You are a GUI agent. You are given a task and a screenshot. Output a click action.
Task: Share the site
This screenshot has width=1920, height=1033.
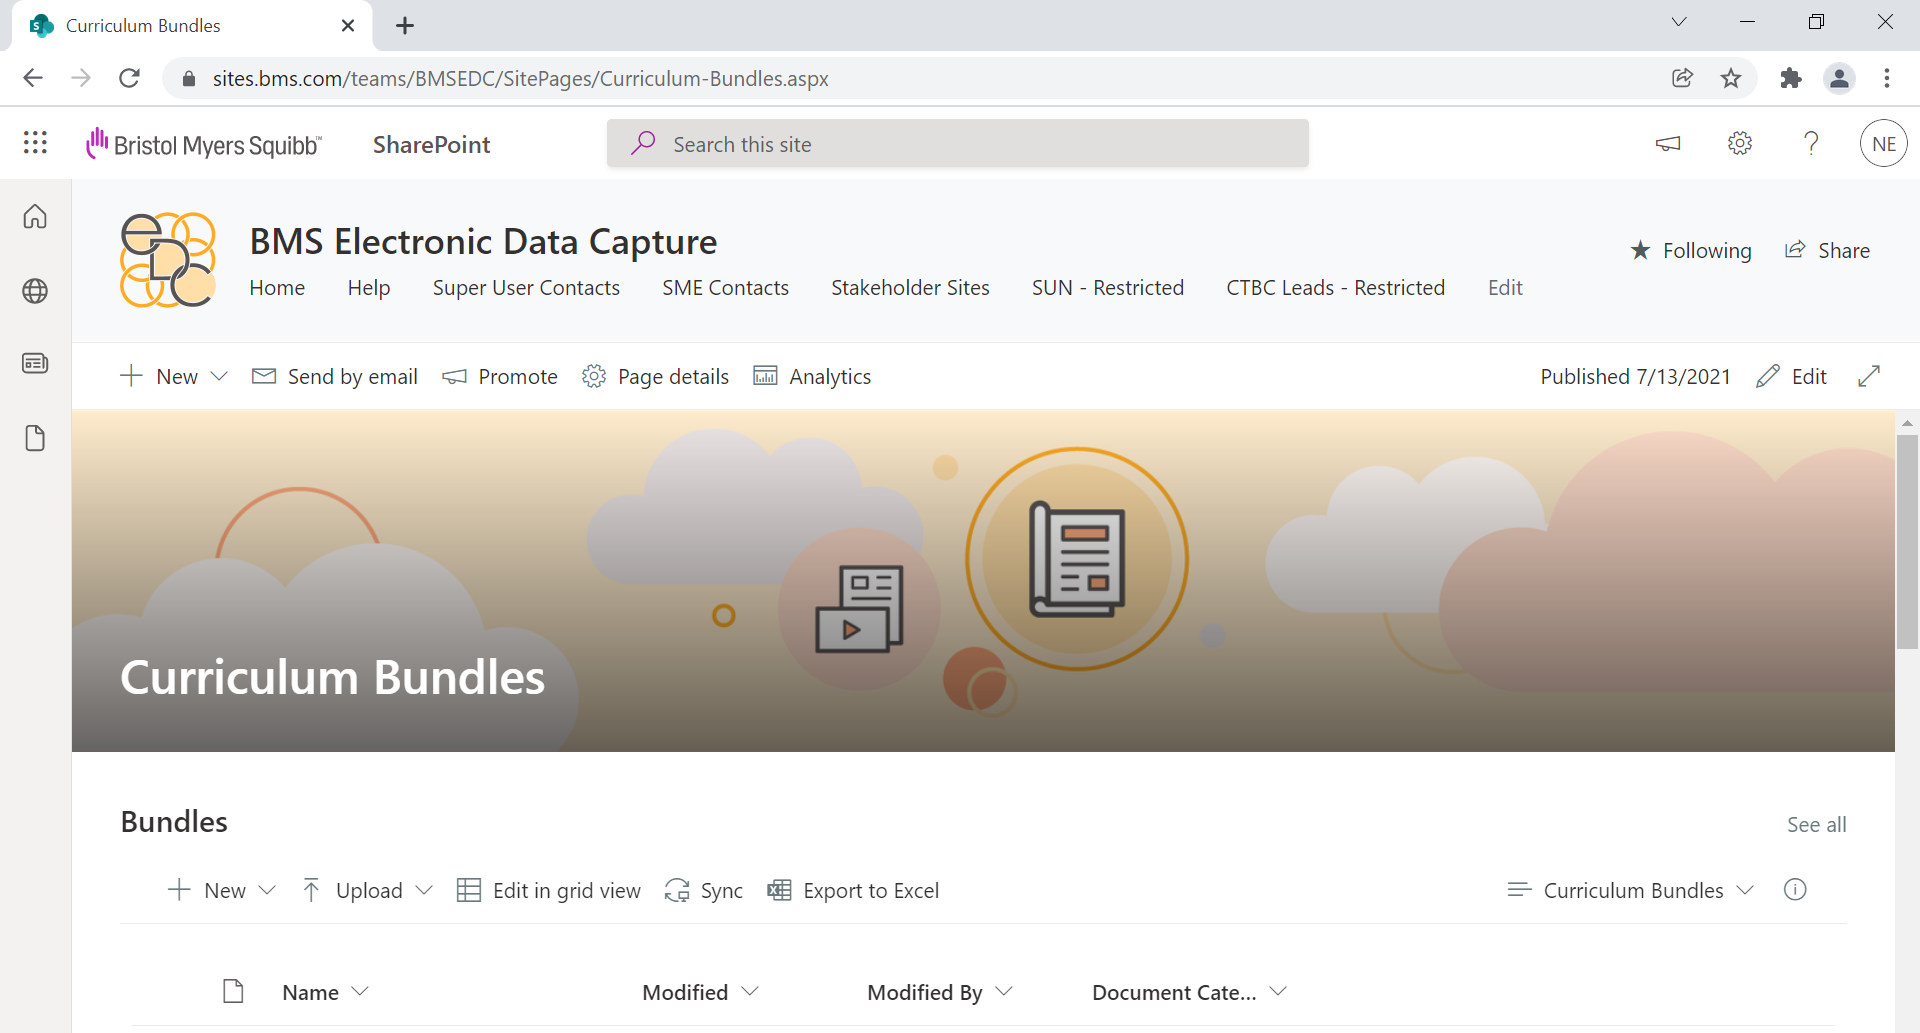tap(1827, 250)
